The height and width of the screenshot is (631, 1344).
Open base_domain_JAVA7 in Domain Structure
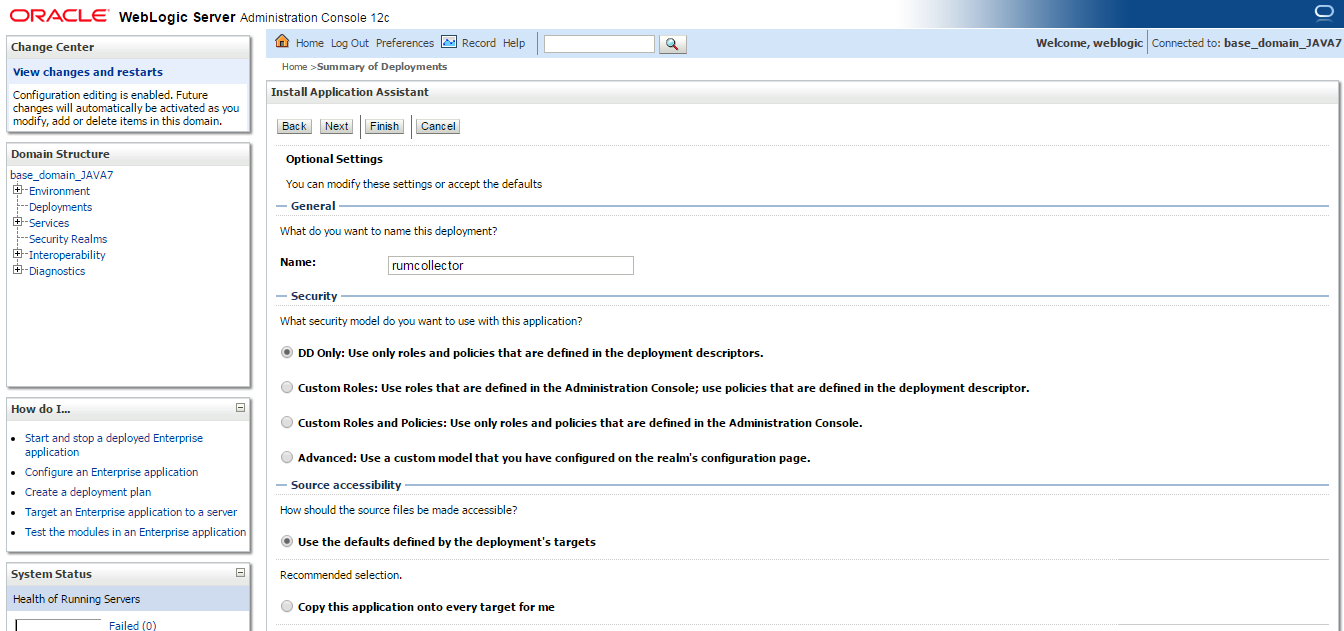[x=62, y=175]
